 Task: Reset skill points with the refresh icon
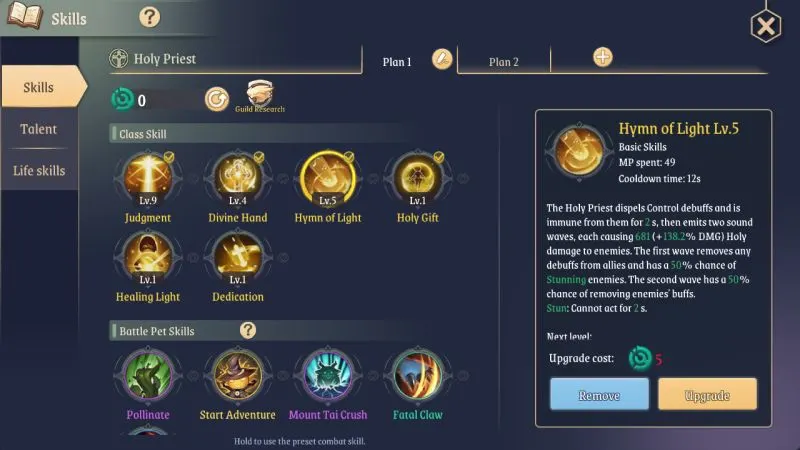[x=217, y=99]
